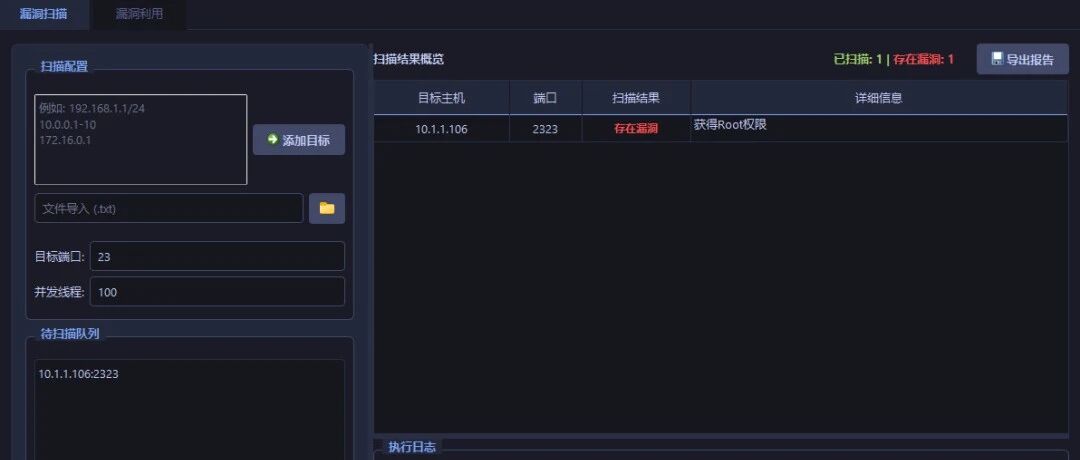
Task: Click the 存在漏洞: 1 counter text
Action: [x=924, y=59]
